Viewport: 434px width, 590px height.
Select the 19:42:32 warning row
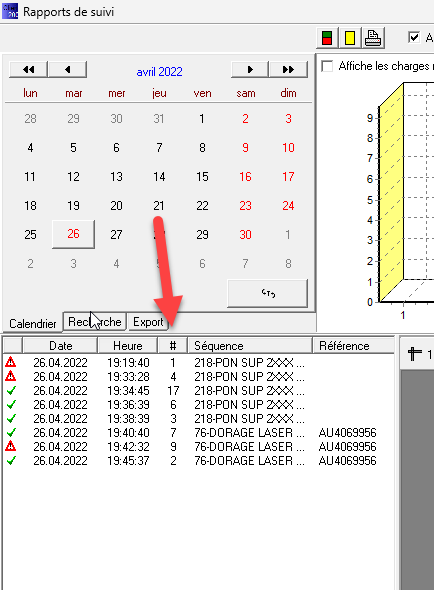(198, 447)
